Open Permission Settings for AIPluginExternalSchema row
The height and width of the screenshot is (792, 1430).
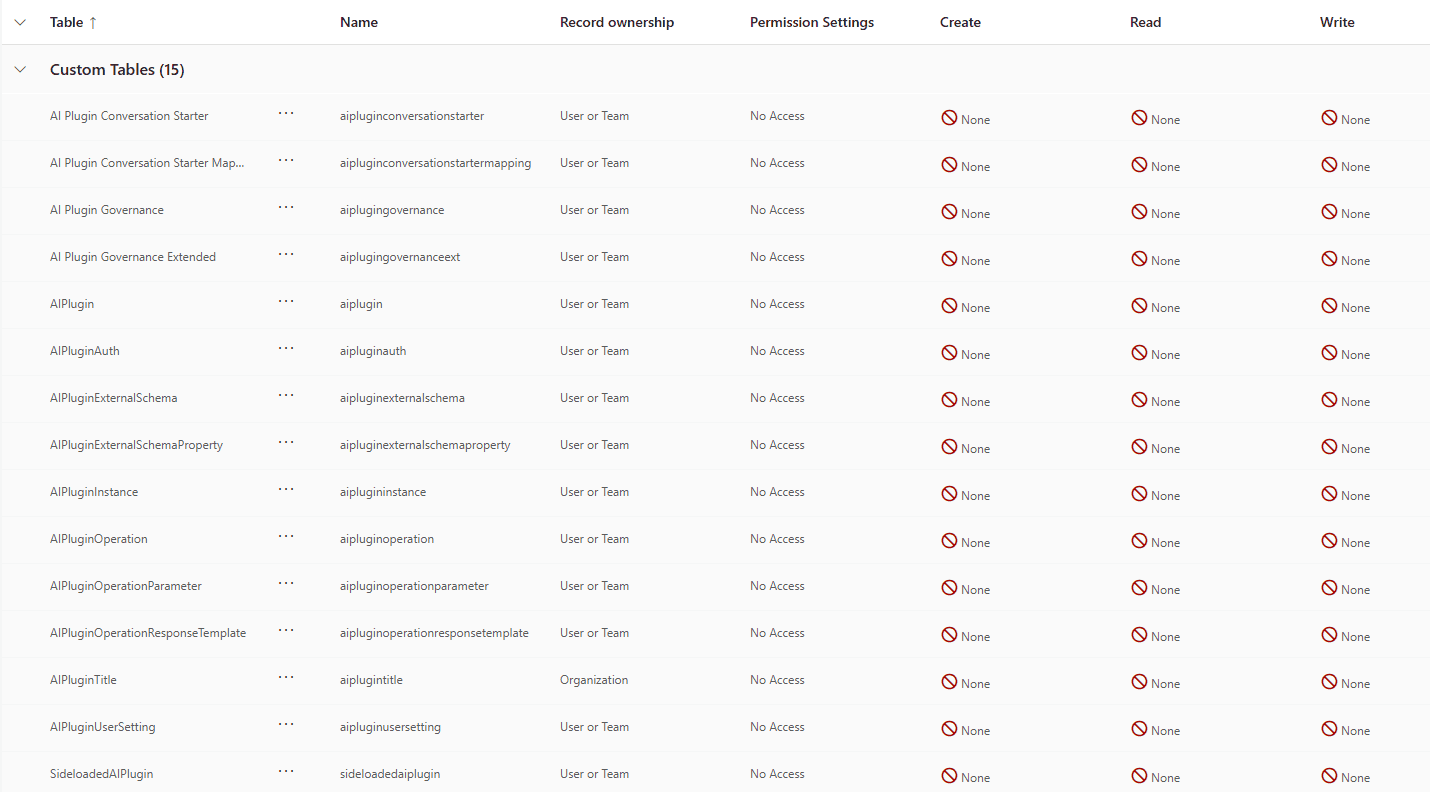pyautogui.click(x=777, y=398)
